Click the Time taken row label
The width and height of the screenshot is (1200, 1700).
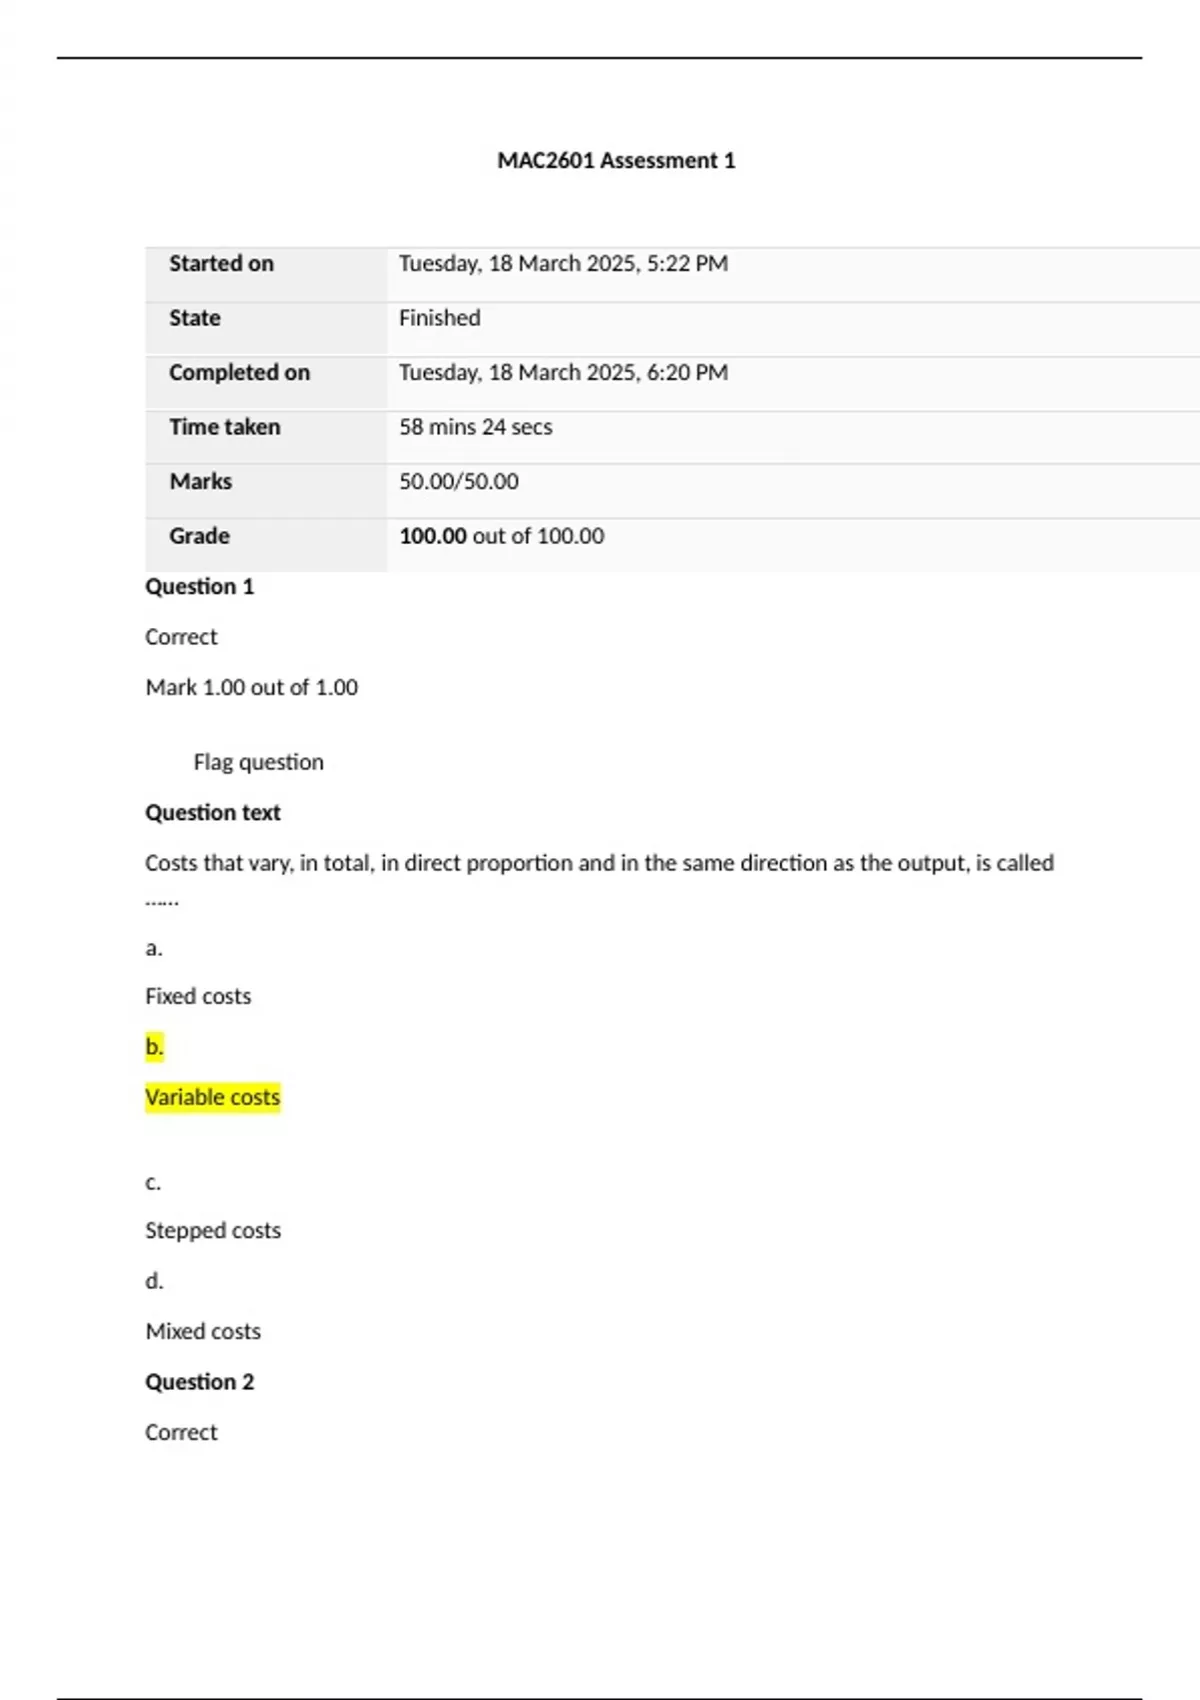click(x=224, y=427)
